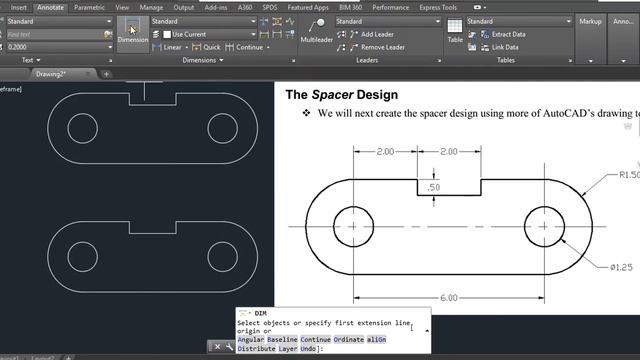Open the dimension style Standard dropdown
Viewport: 640px width, 360px height.
coord(204,21)
